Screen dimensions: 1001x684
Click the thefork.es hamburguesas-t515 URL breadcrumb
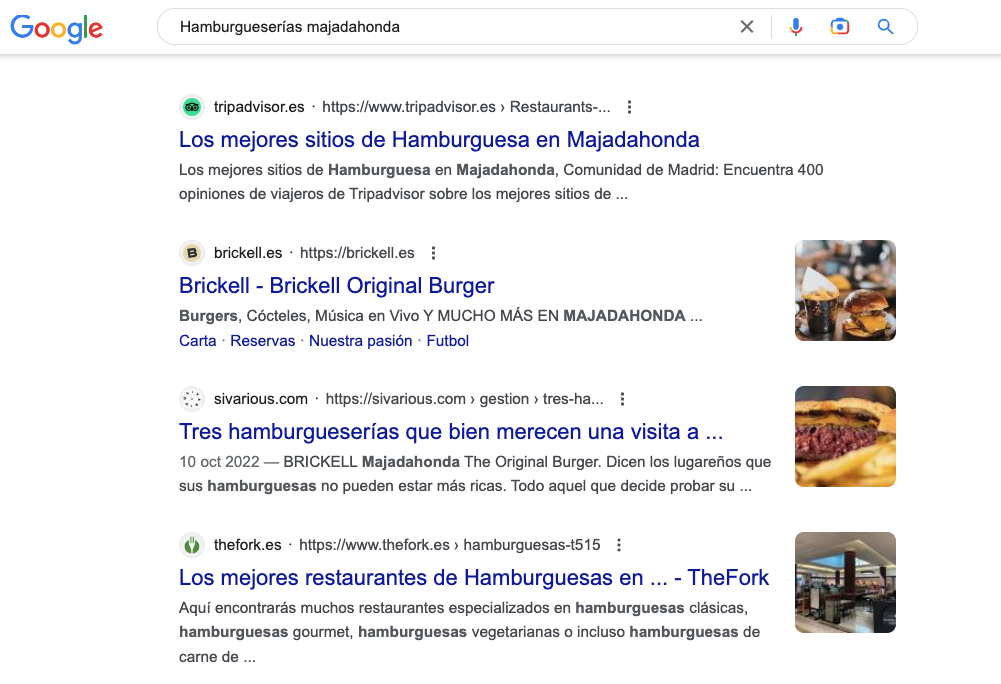click(449, 545)
